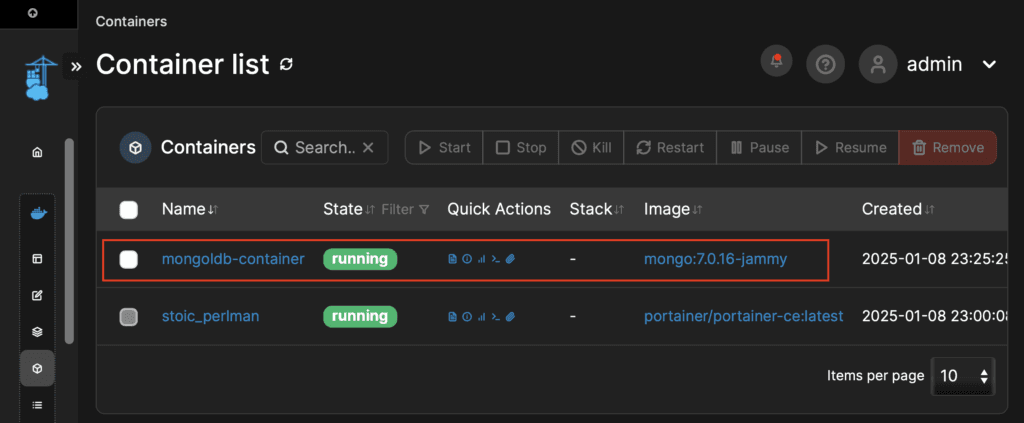Open notifications bell icon
Viewport: 1024px width, 423px height.
tap(776, 63)
